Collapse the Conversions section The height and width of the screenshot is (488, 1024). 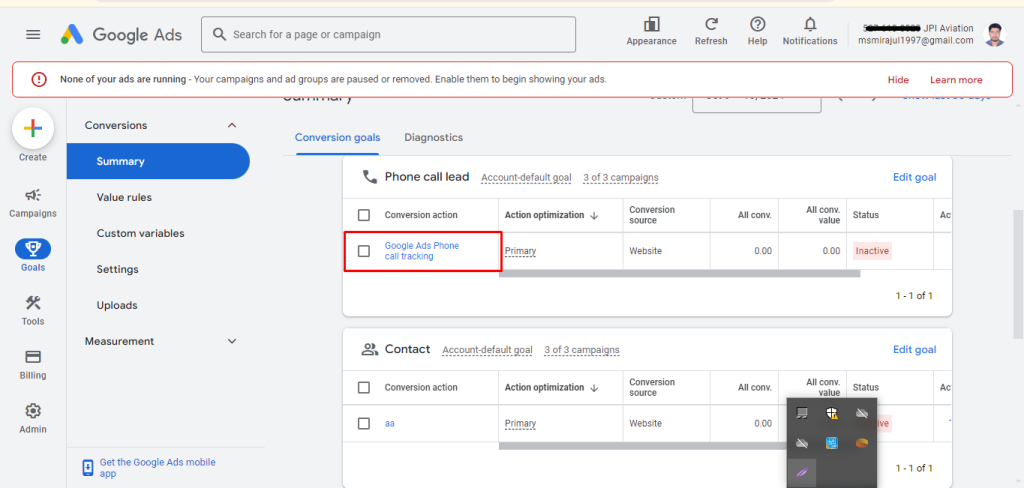[232, 125]
